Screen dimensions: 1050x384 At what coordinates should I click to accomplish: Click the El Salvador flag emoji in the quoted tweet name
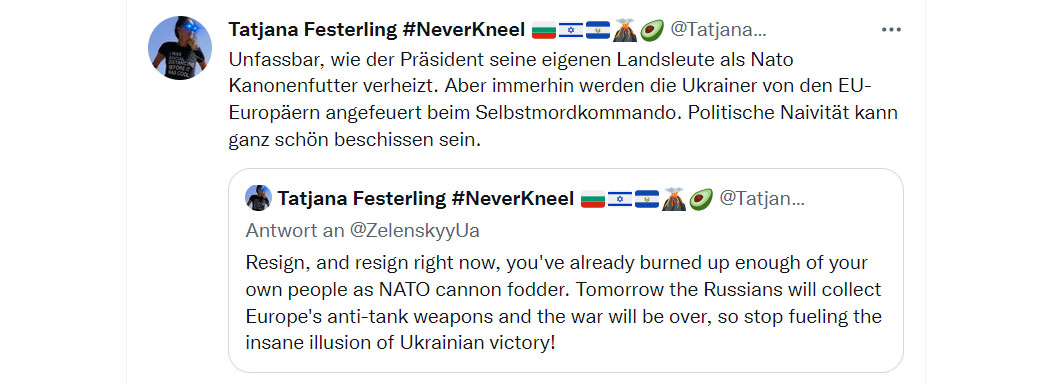point(646,199)
